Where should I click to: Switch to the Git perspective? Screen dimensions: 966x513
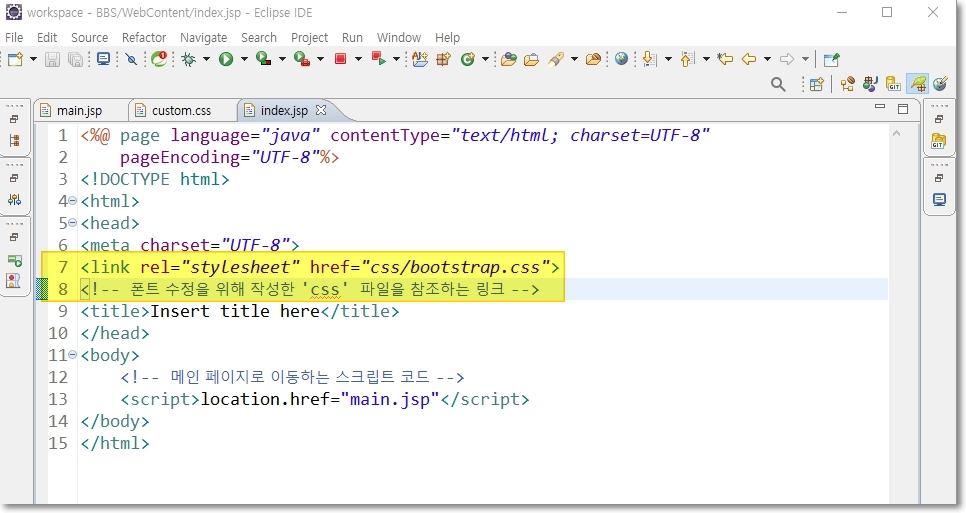point(893,84)
